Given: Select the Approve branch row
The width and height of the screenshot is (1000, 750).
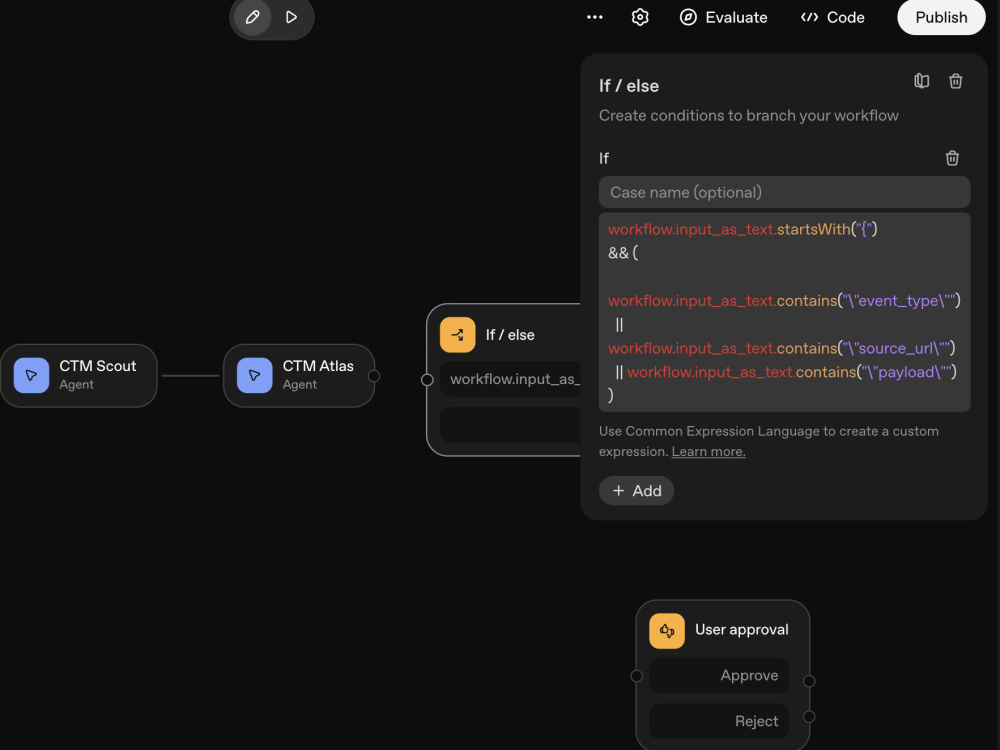Looking at the screenshot, I should pyautogui.click(x=719, y=675).
